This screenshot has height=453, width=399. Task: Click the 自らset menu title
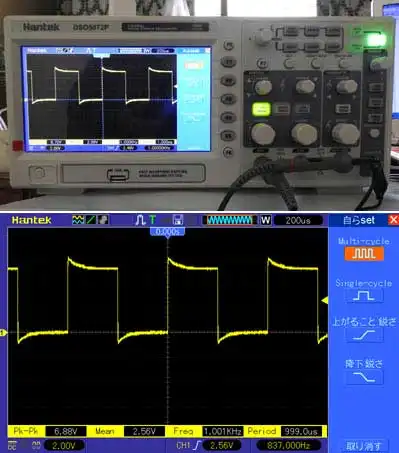359,220
